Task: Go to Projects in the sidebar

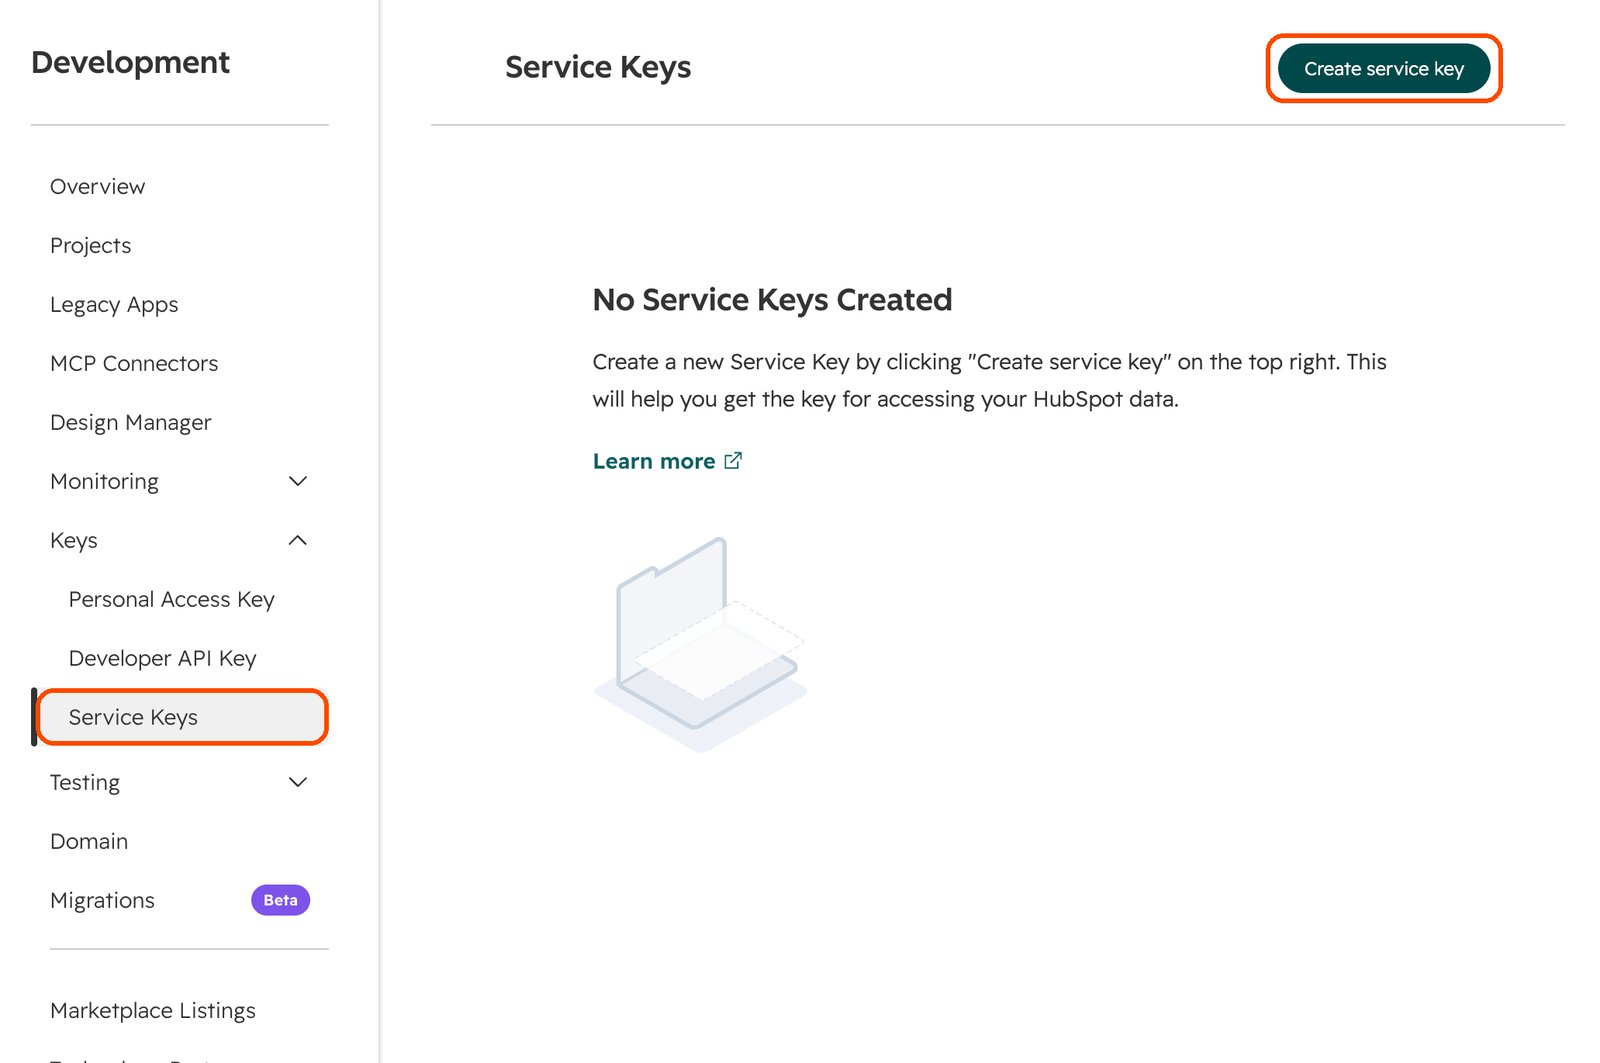Action: [x=91, y=245]
